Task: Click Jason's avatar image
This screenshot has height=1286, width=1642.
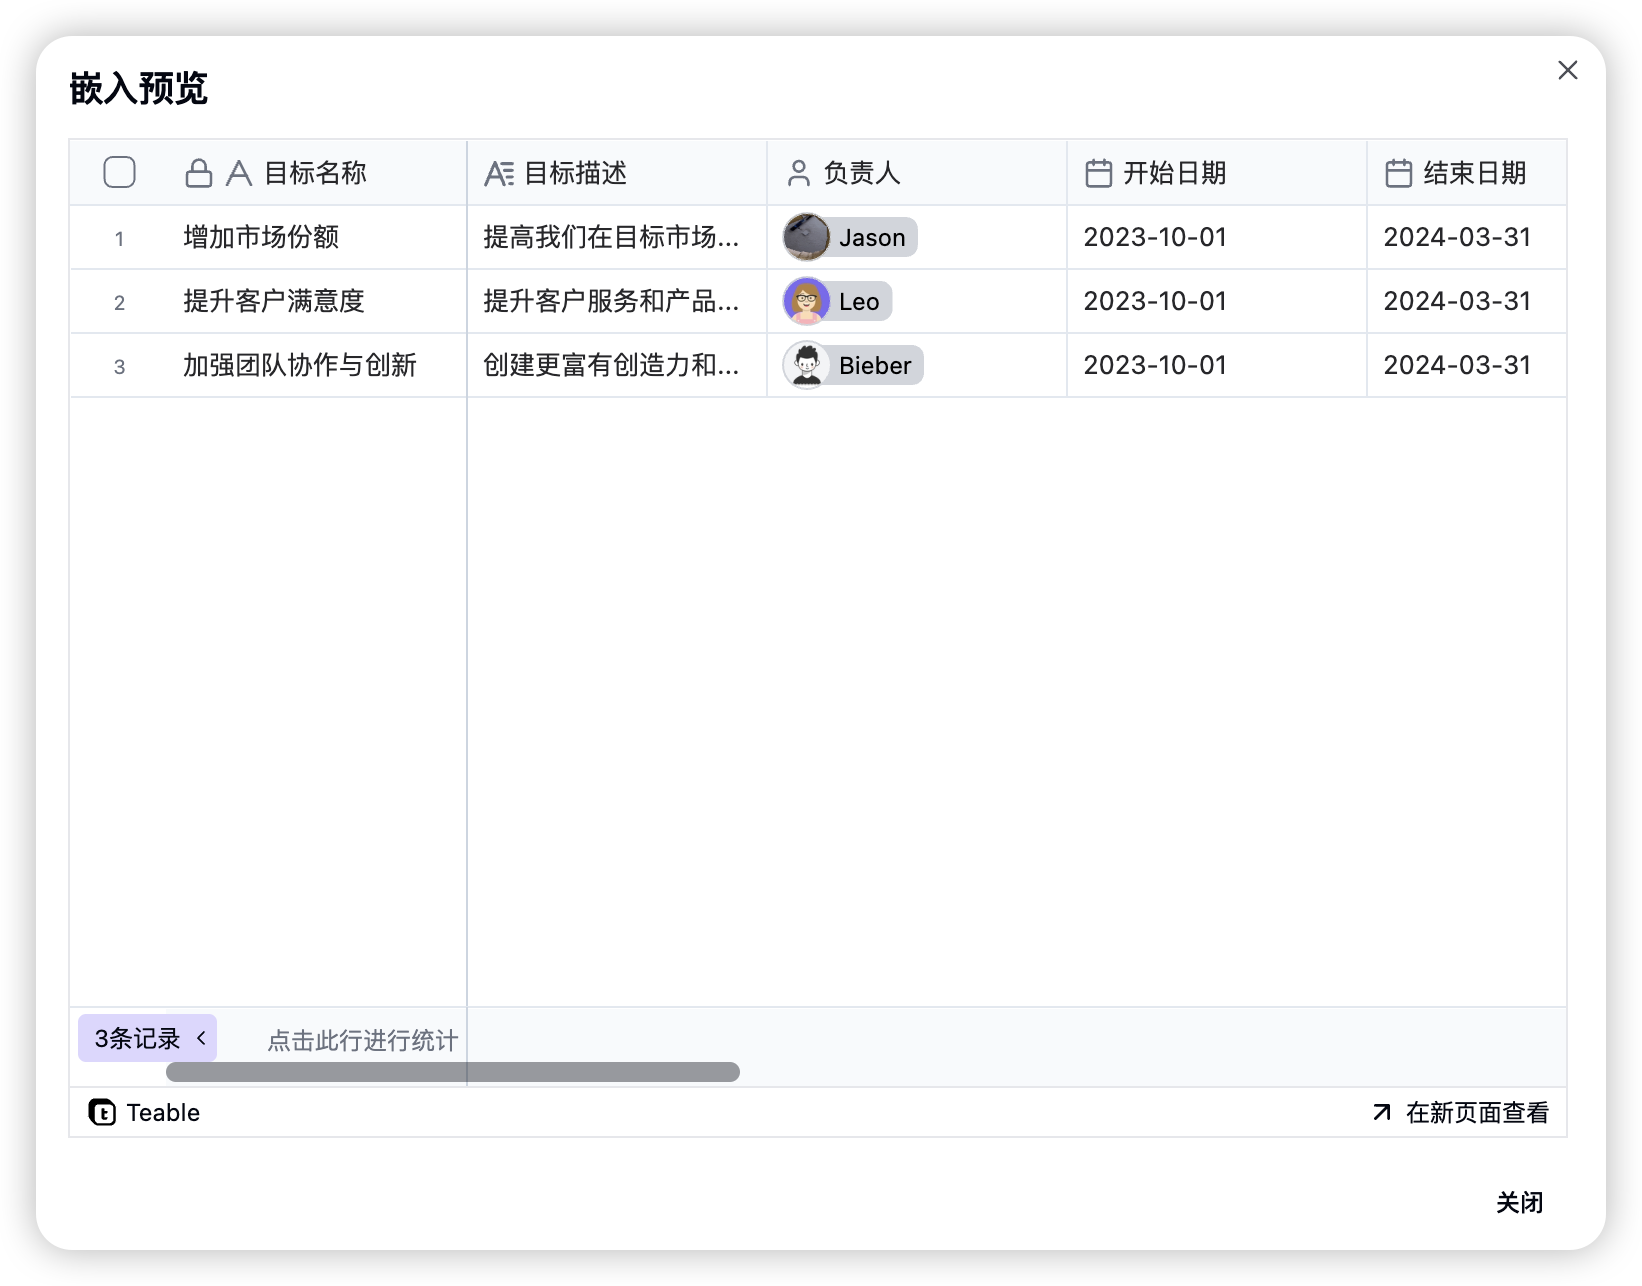Action: (806, 237)
